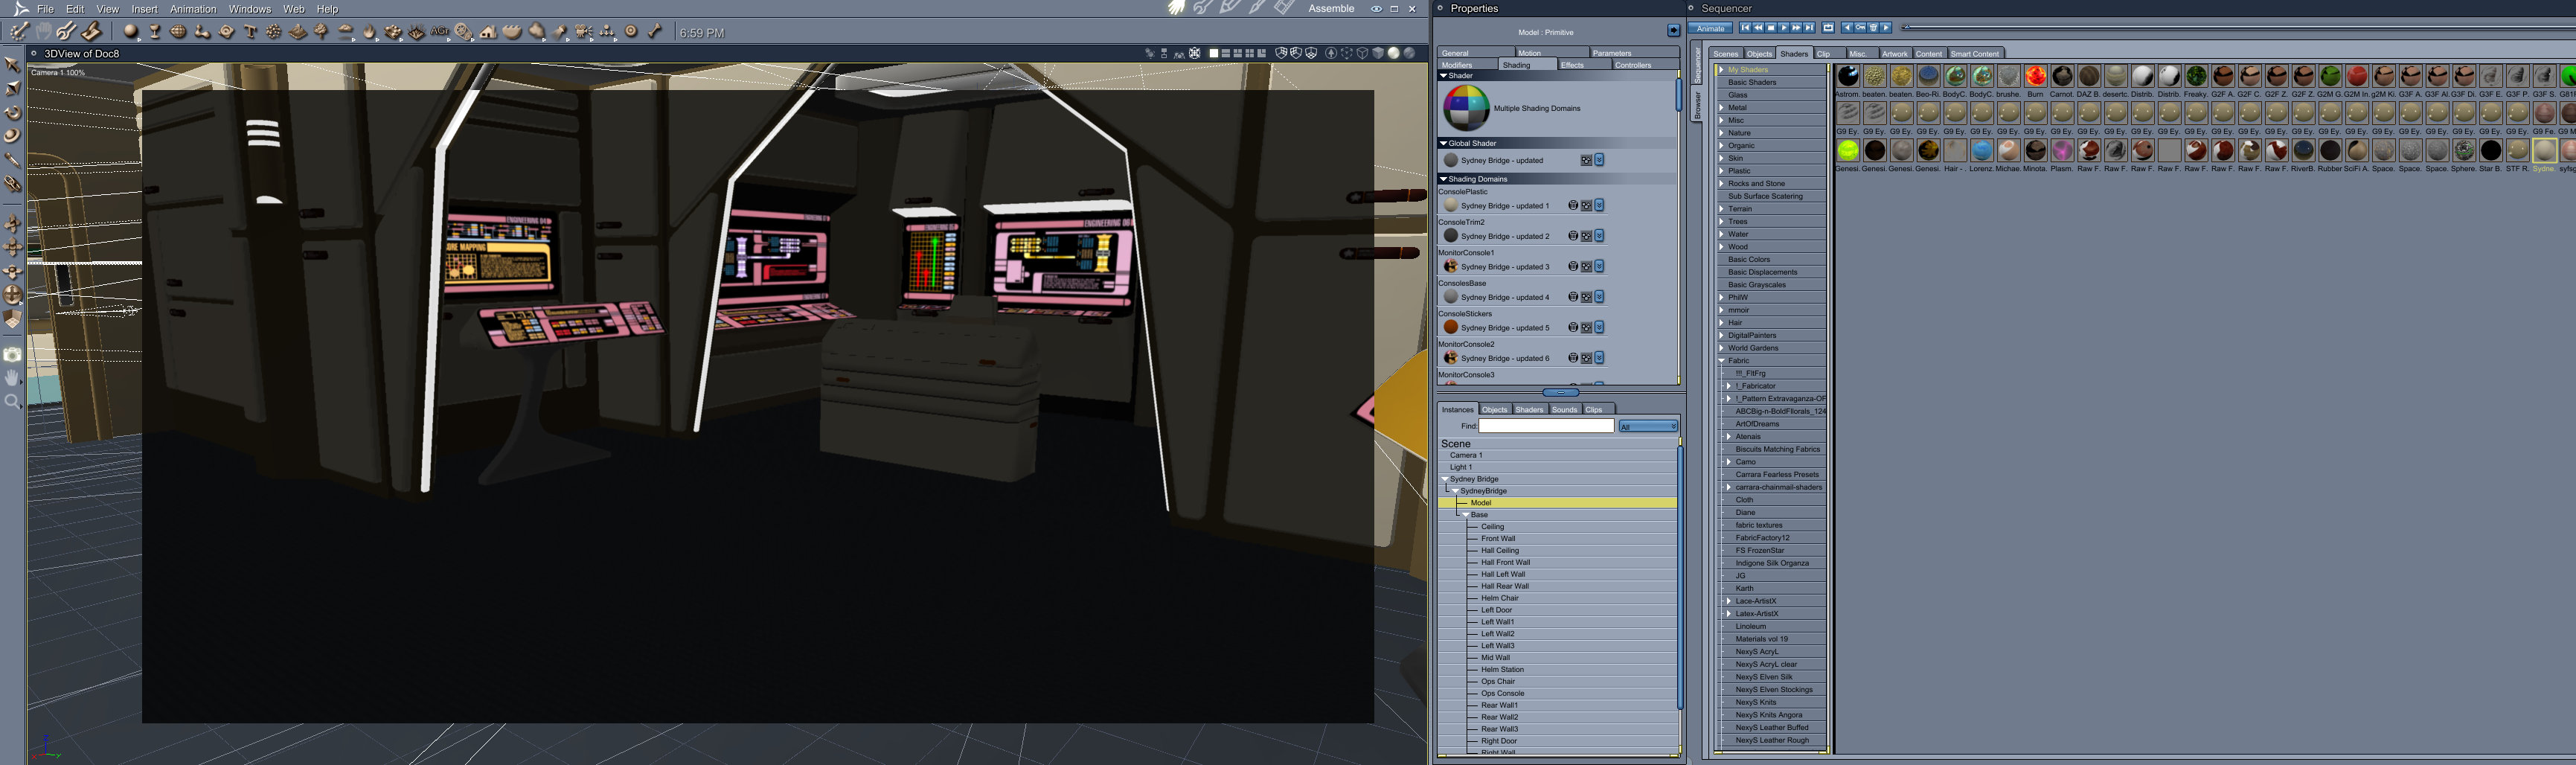The height and width of the screenshot is (765, 2576).
Task: Click the Multiple Shading Domains preview sphere
Action: click(1466, 108)
